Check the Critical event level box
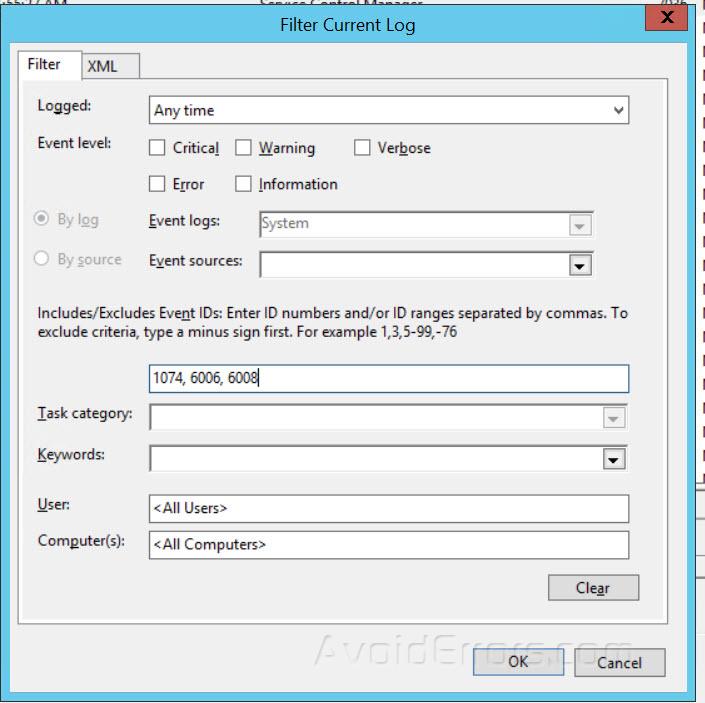705x703 pixels. click(156, 147)
